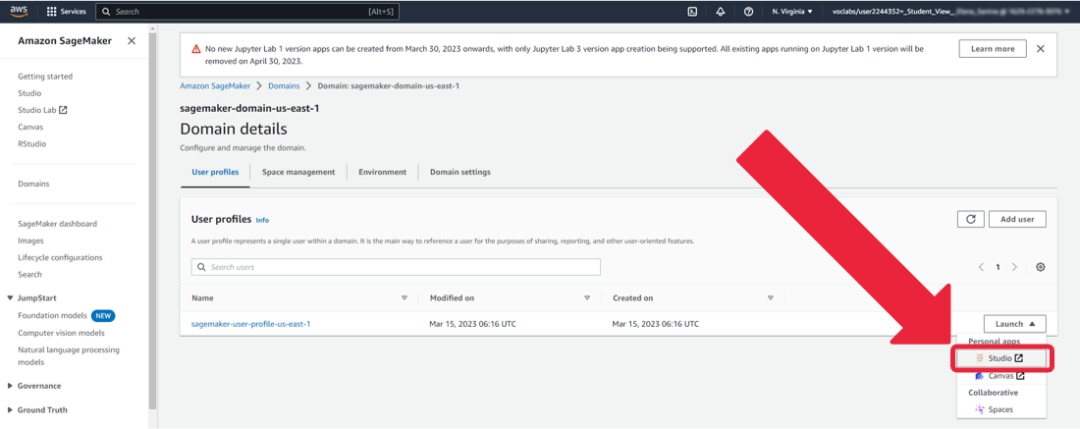Click the AWS top search box

pos(247,12)
